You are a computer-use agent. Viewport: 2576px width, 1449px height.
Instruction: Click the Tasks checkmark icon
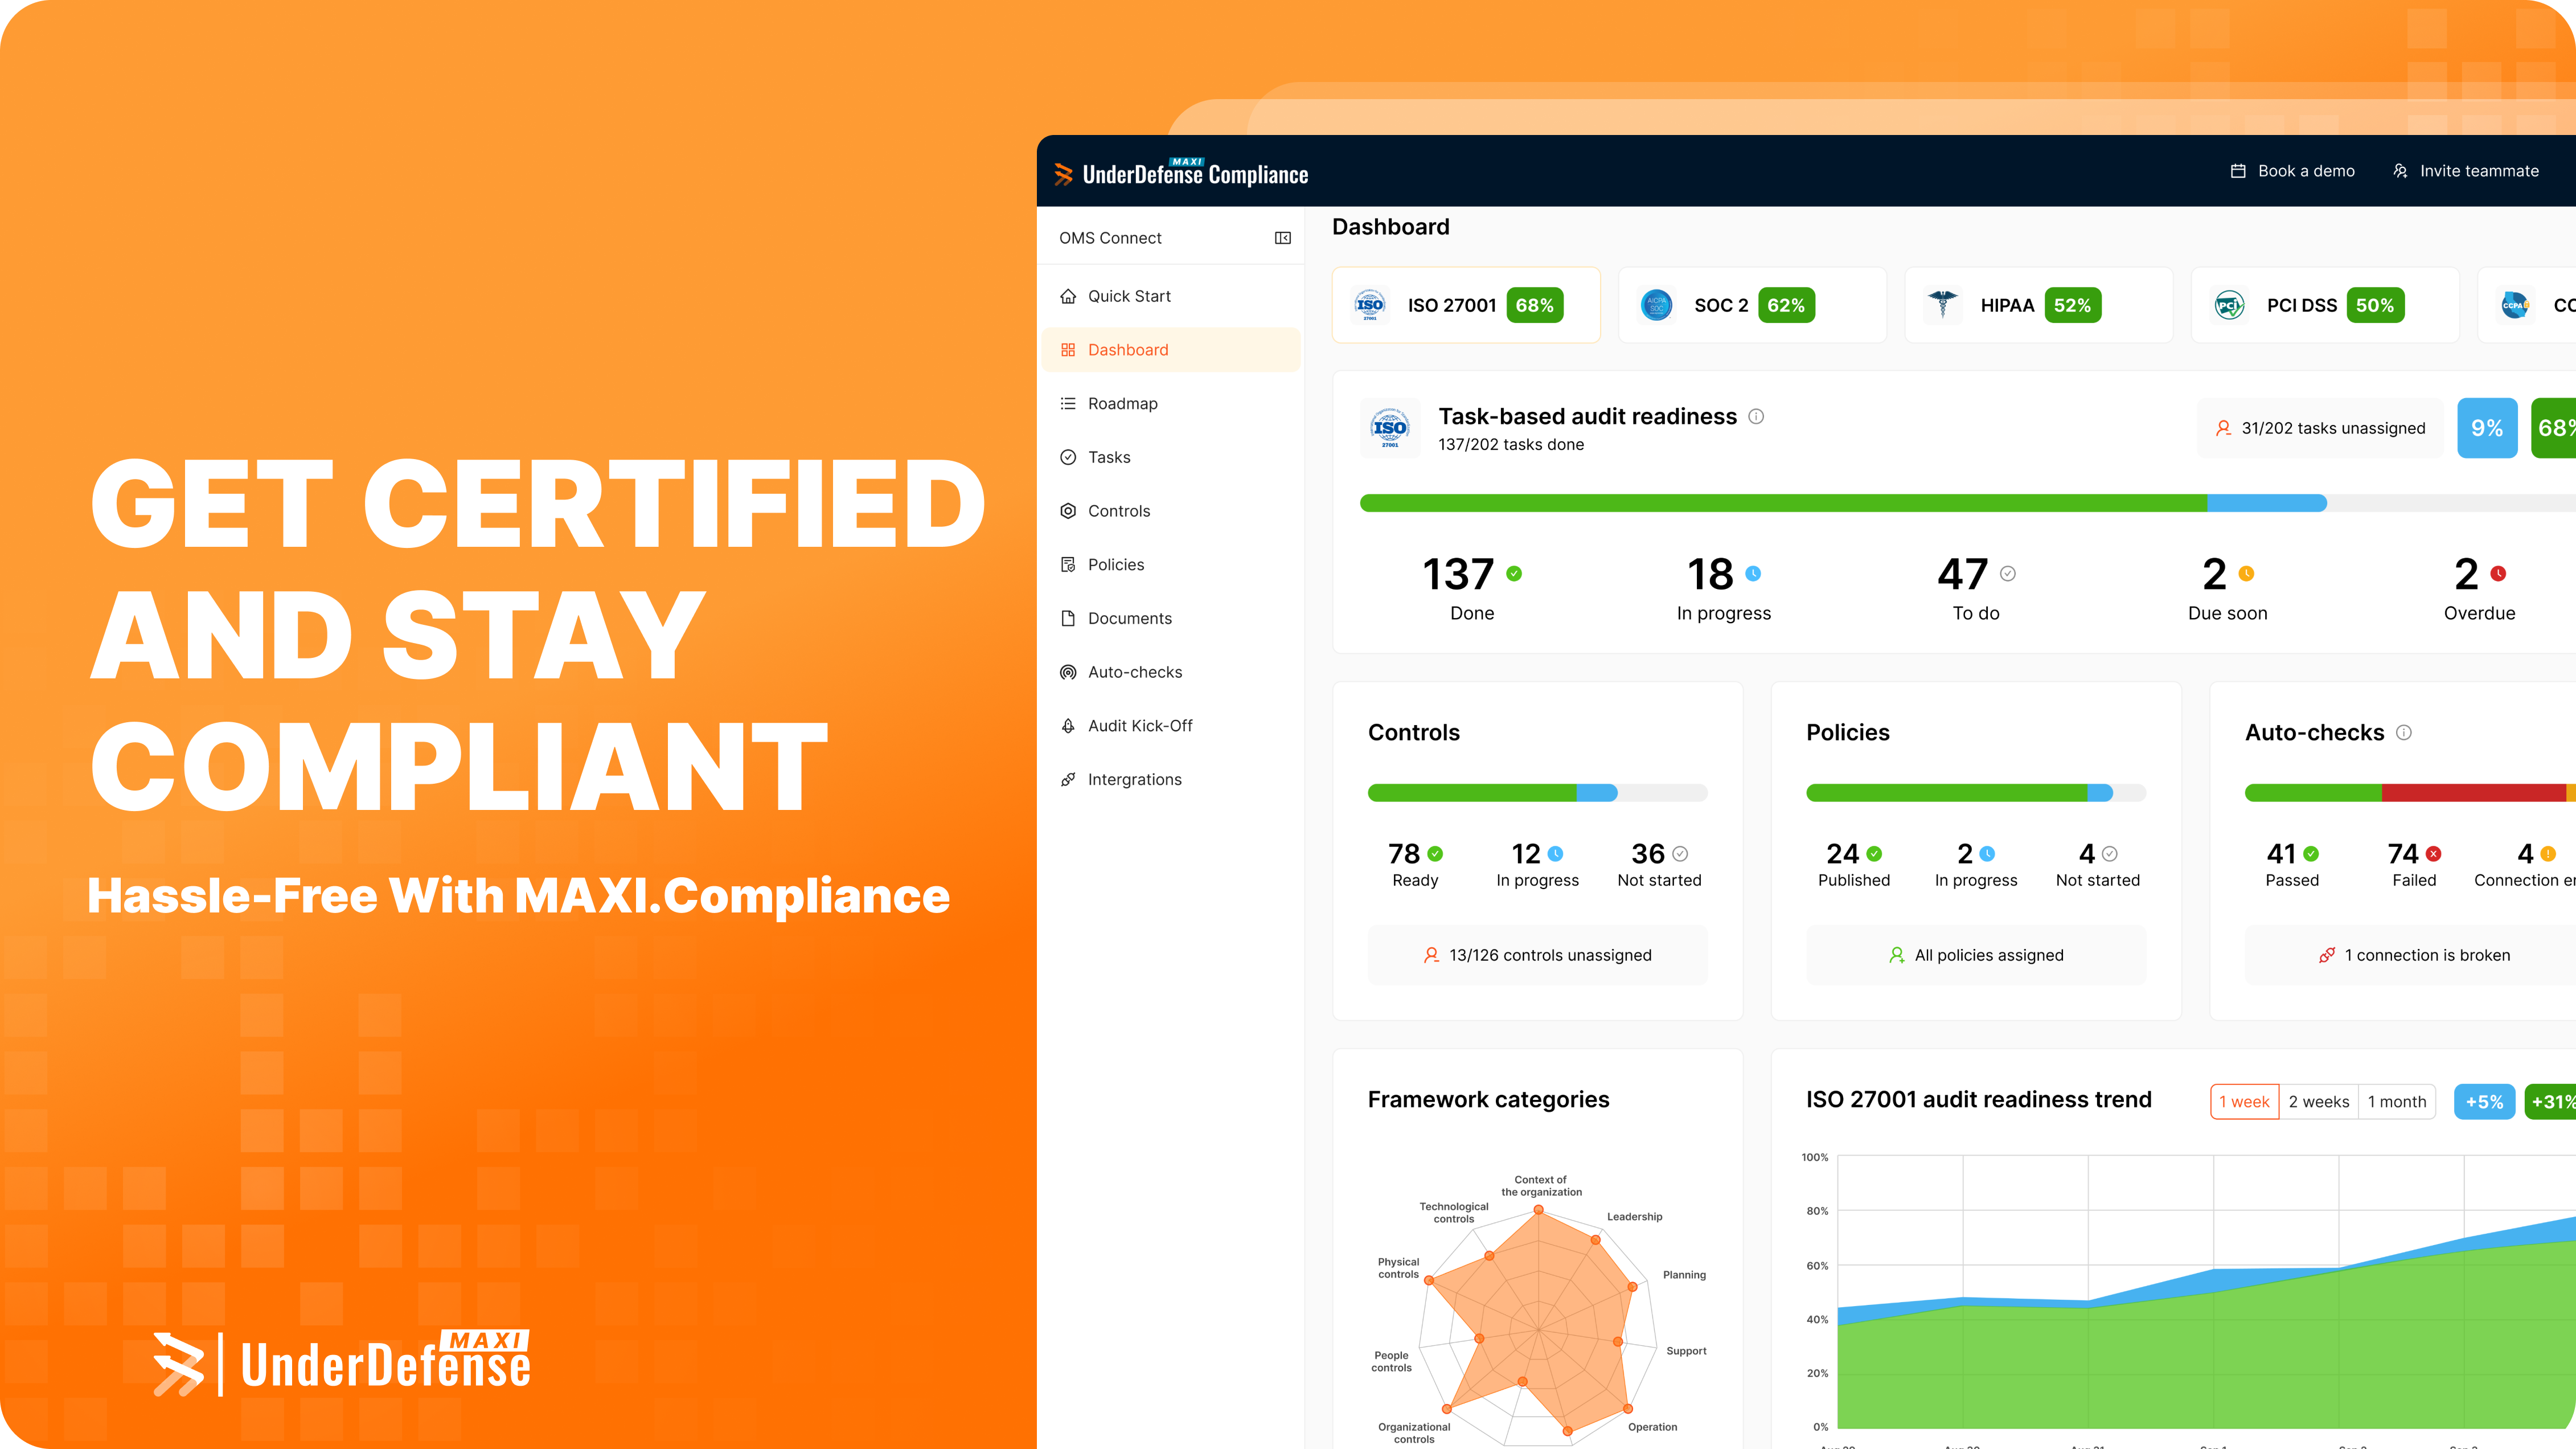coord(1069,457)
